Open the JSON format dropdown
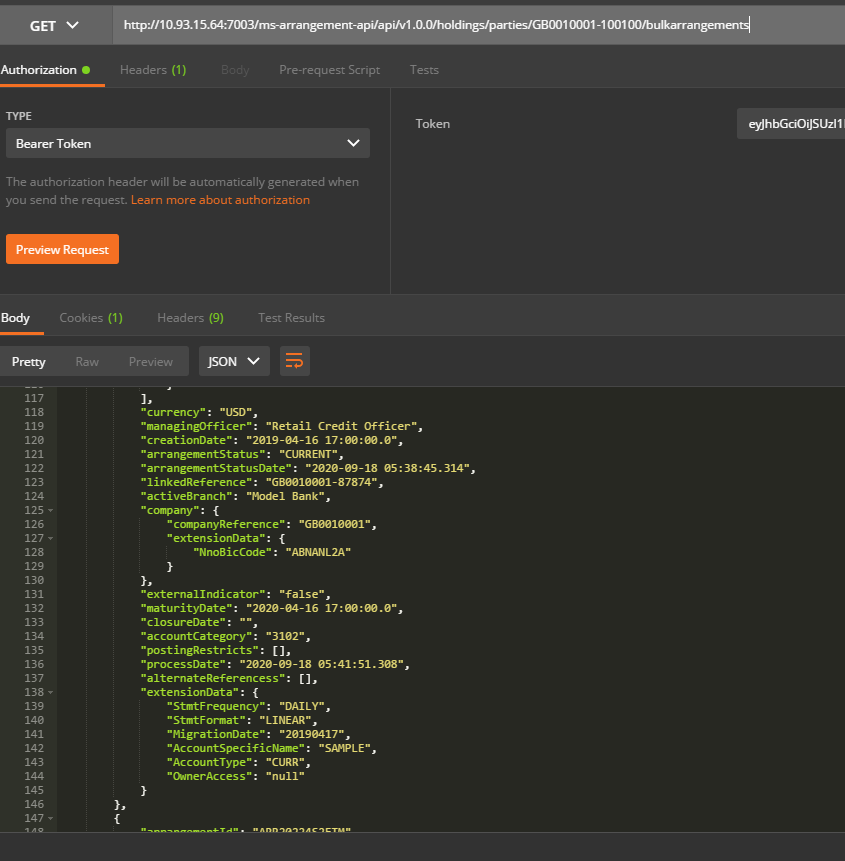 coord(234,362)
